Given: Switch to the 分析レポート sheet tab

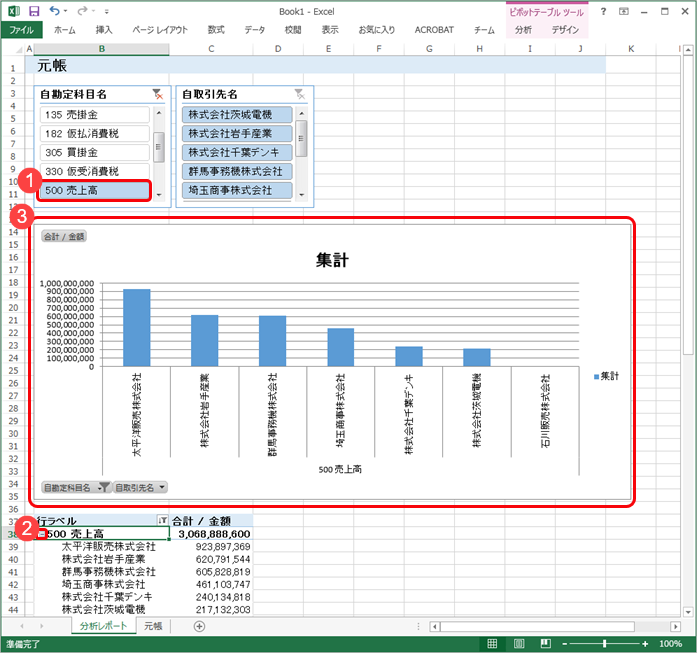Looking at the screenshot, I should 104,626.
